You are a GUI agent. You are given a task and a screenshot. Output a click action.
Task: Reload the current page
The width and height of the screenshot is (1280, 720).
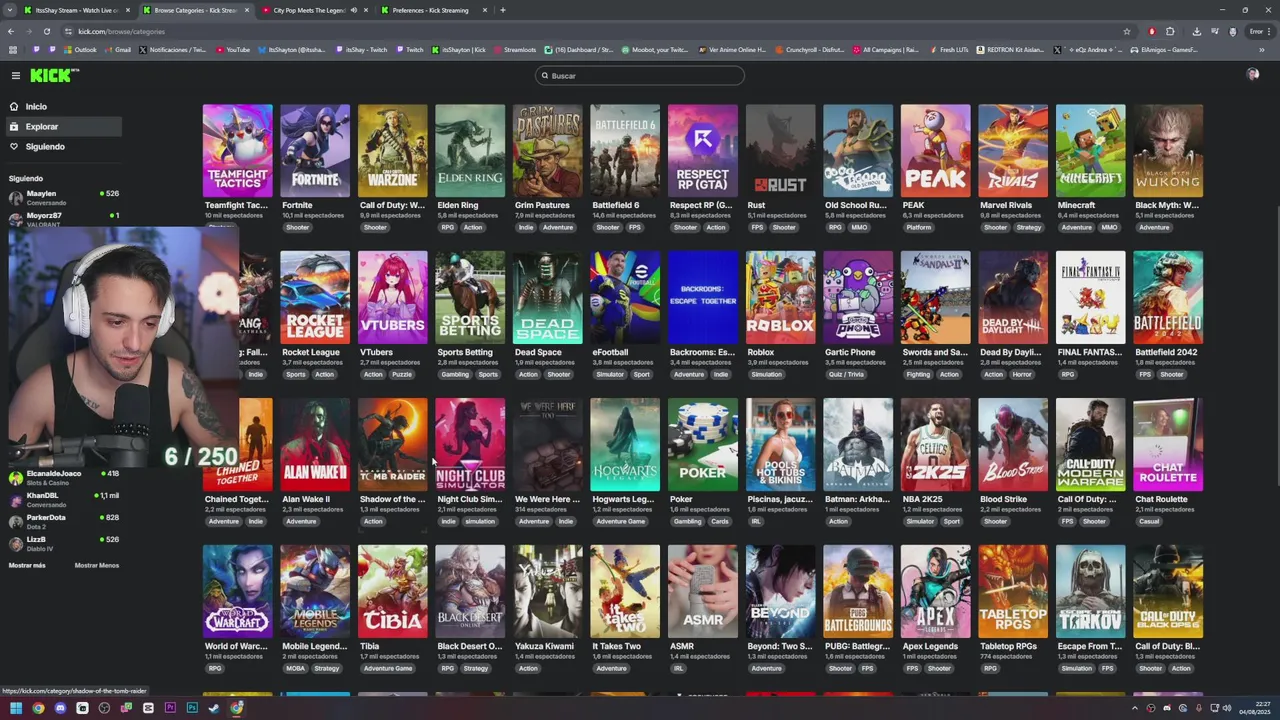coord(47,31)
